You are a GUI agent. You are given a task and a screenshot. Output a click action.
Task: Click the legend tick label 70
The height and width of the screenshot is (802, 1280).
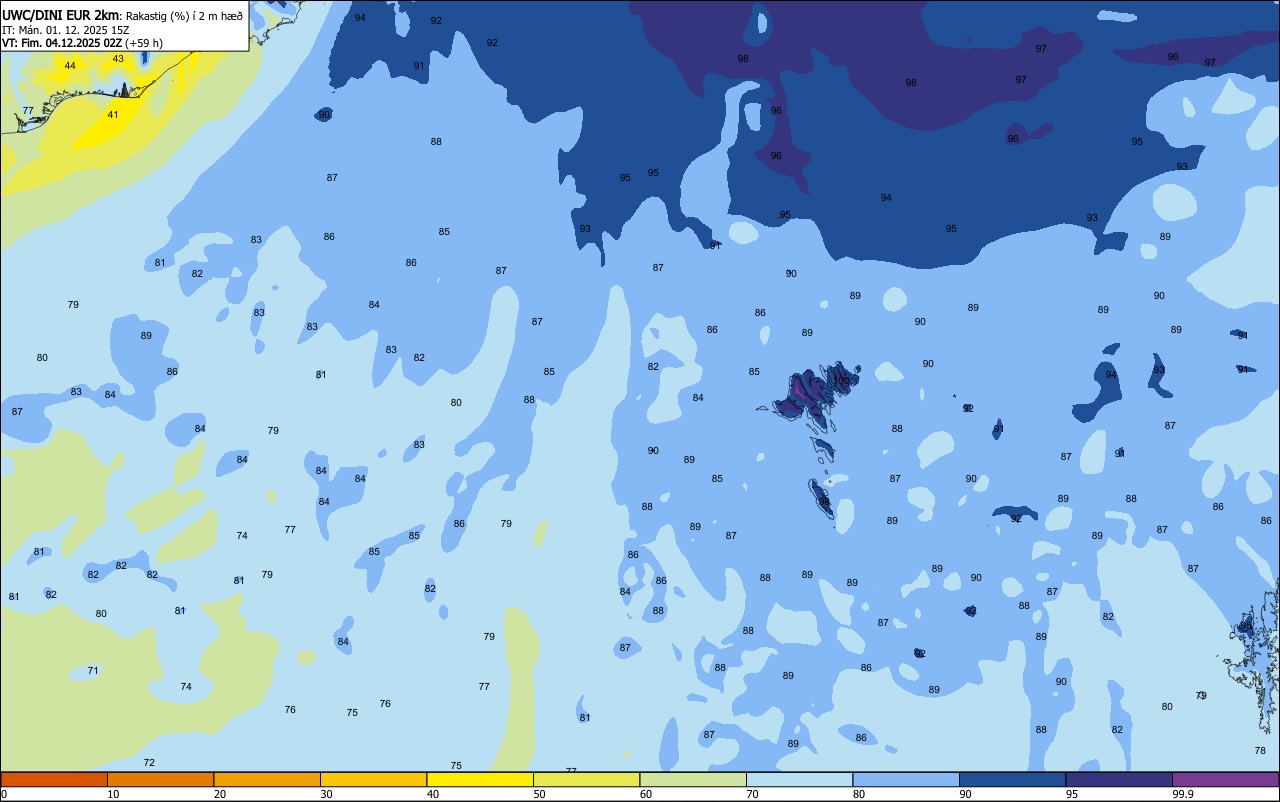tap(752, 794)
